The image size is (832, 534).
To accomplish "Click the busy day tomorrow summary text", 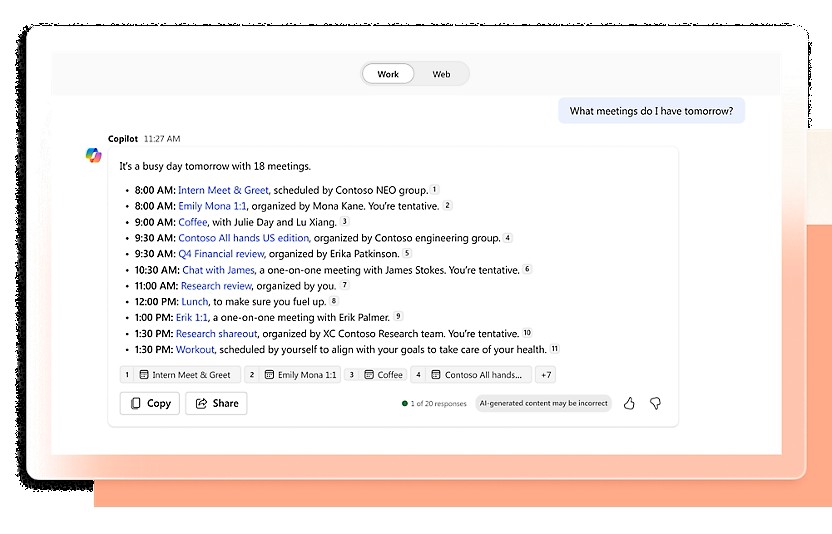I will 215,166.
